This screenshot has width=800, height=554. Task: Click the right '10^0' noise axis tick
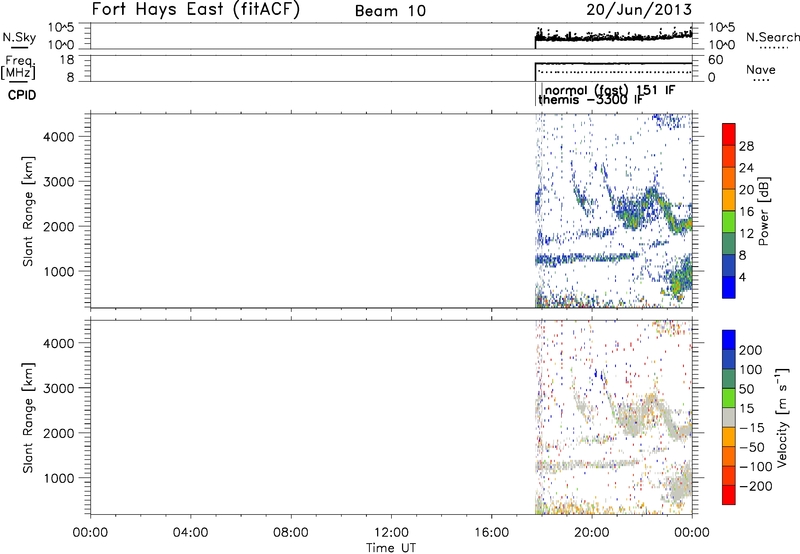pyautogui.click(x=722, y=45)
